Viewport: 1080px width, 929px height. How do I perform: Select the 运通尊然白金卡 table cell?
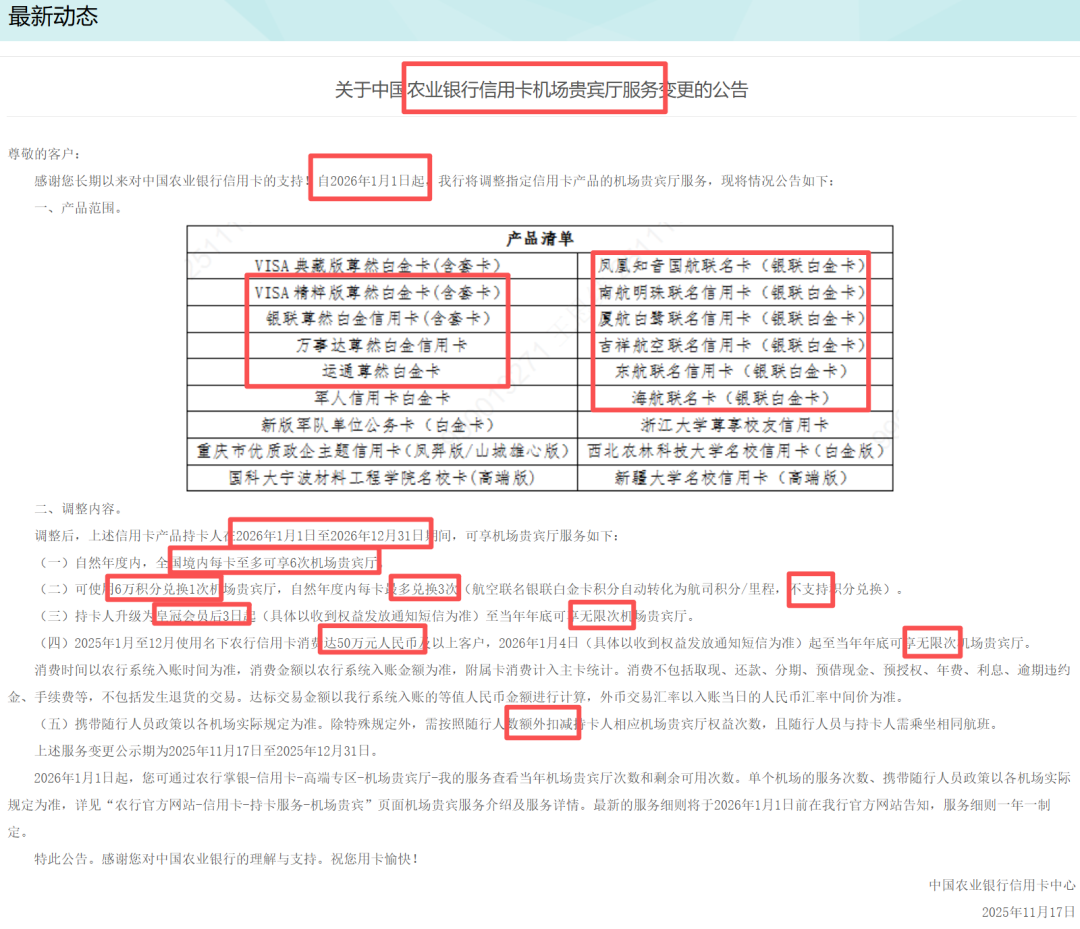point(382,371)
